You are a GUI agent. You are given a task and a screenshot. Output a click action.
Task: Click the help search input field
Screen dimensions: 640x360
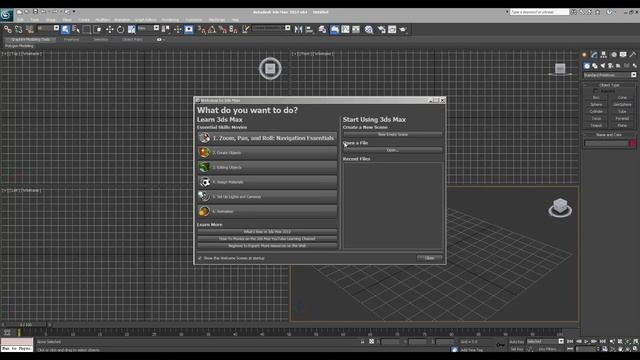point(539,12)
